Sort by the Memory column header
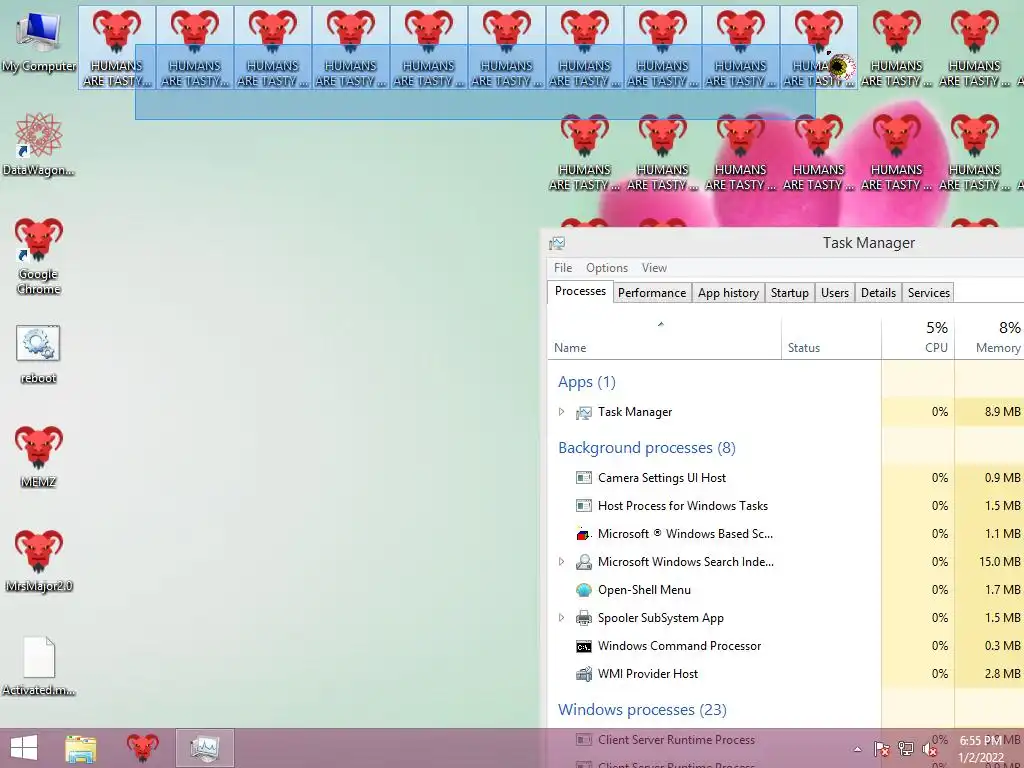The height and width of the screenshot is (768, 1024). 989,338
